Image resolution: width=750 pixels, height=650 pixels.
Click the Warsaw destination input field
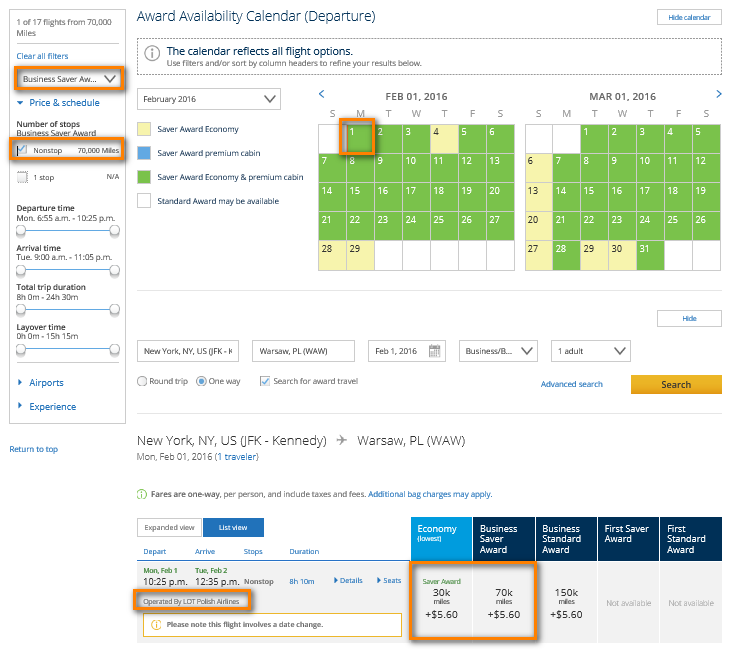(x=303, y=351)
